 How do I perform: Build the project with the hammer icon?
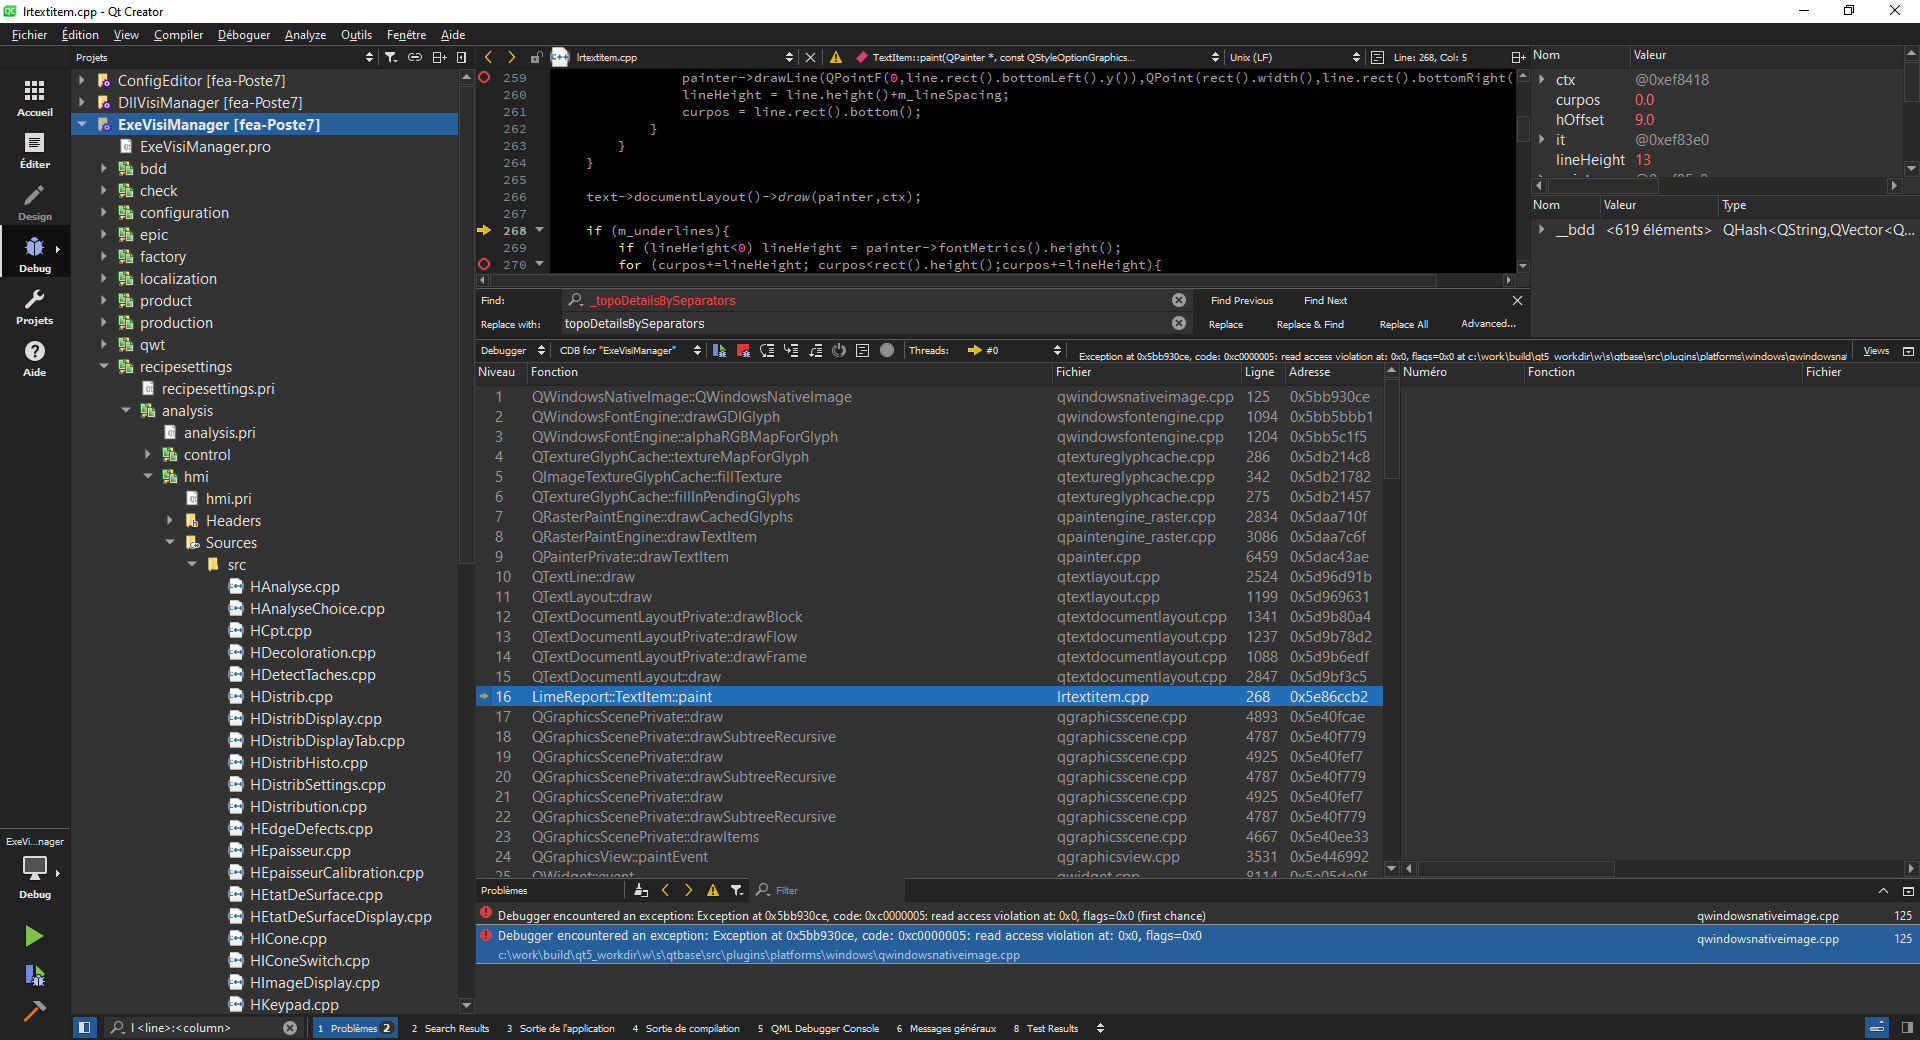tap(34, 1011)
